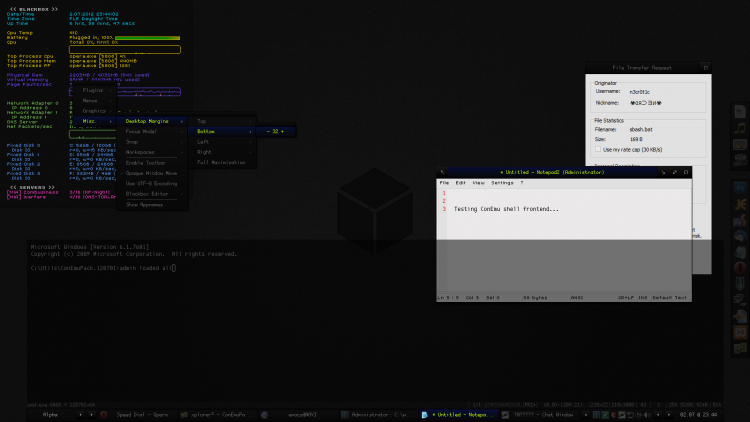Open Notepad2 Settings menu
The width and height of the screenshot is (750, 422).
502,183
